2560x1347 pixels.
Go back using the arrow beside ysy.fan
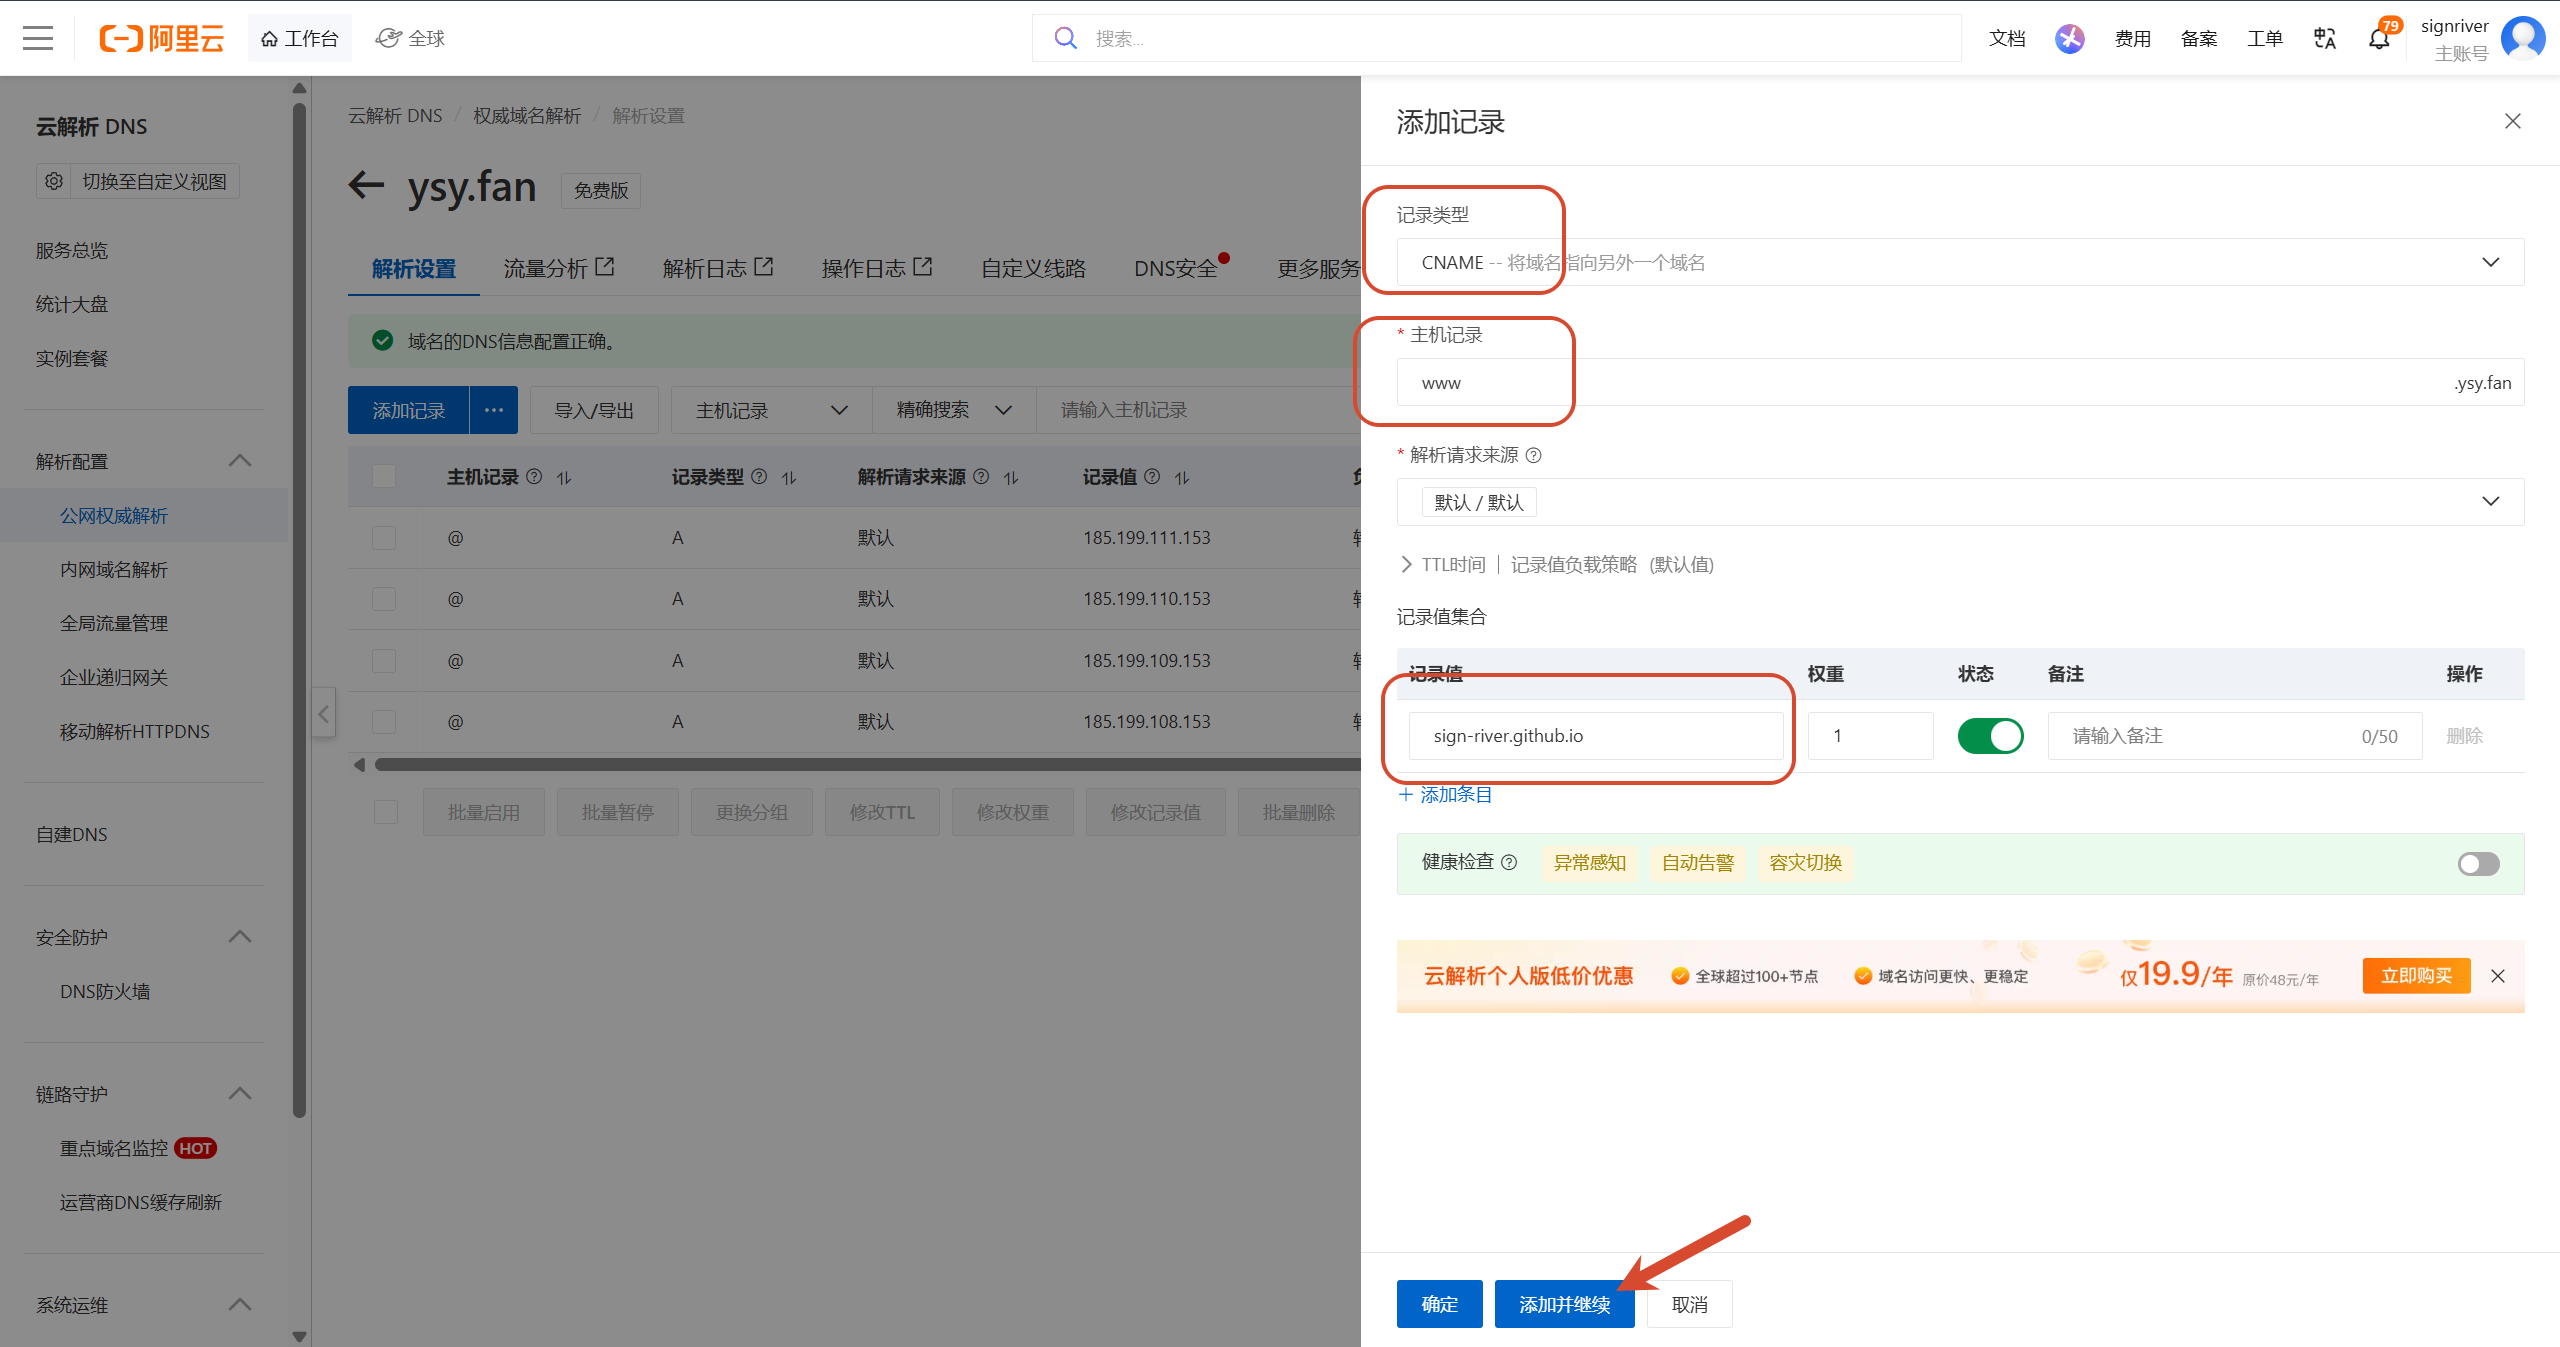pyautogui.click(x=366, y=185)
